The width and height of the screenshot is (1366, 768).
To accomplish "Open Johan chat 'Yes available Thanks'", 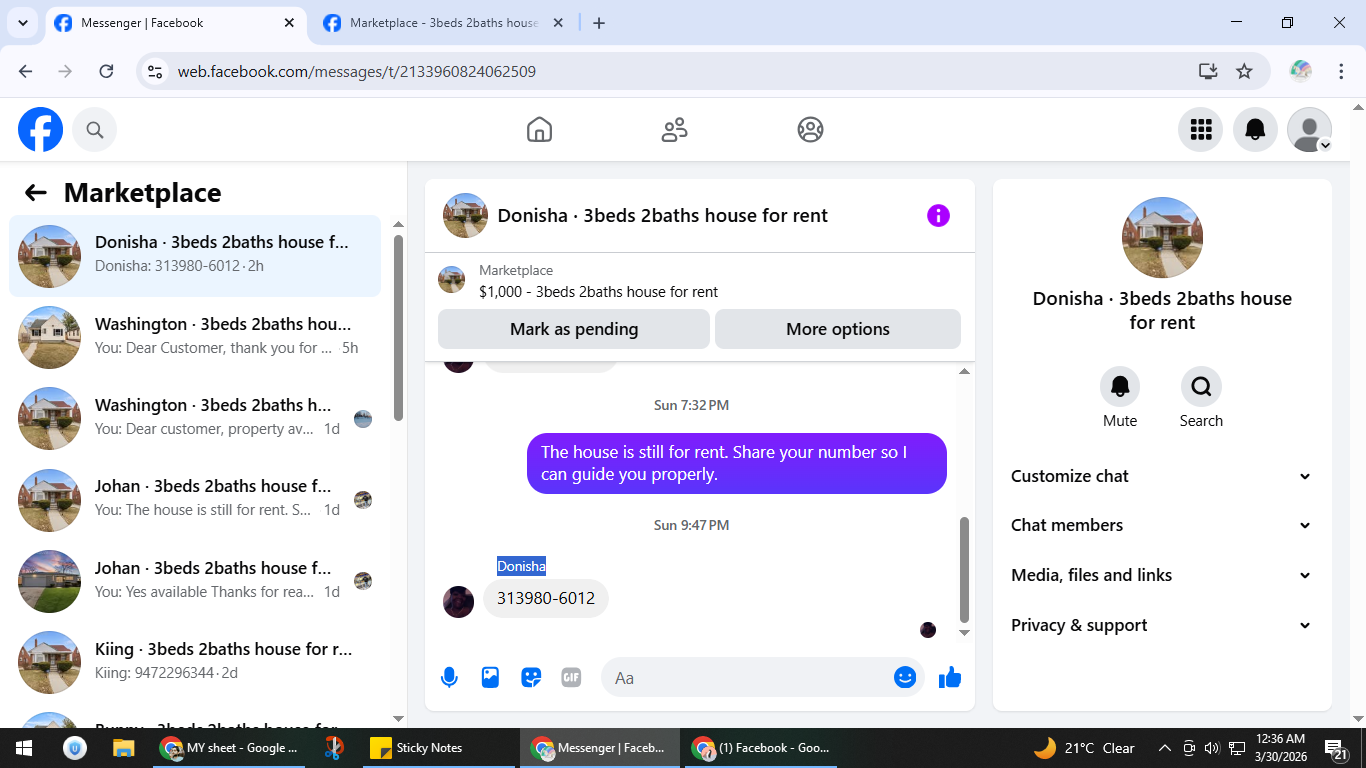I will (195, 581).
